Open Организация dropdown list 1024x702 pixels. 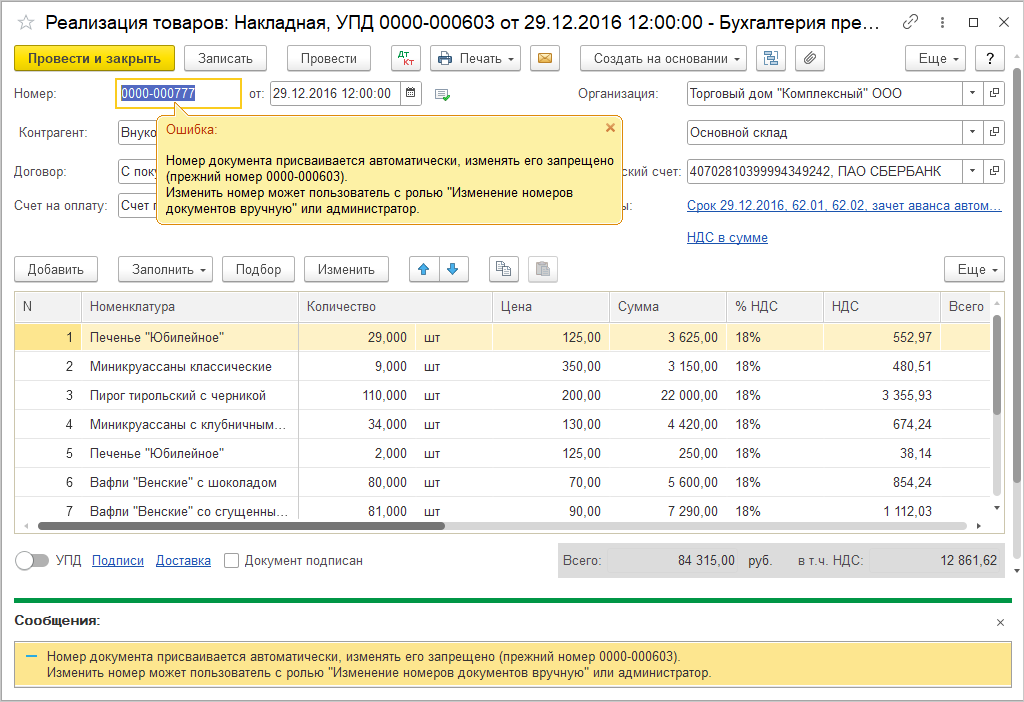point(972,93)
